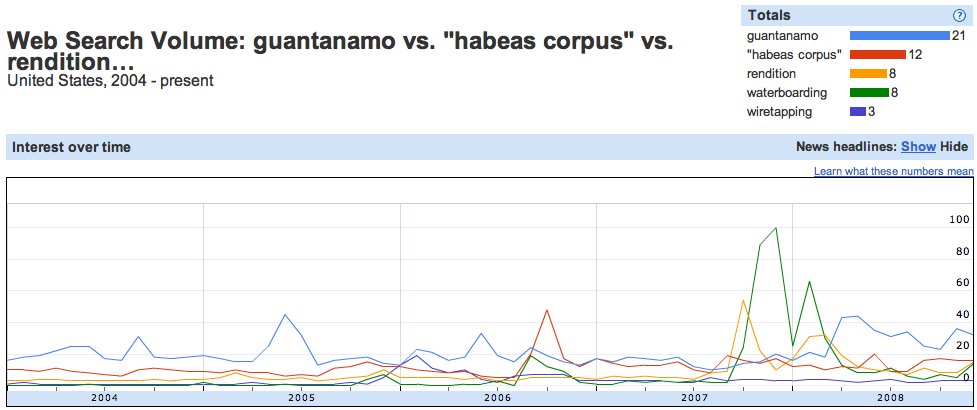The image size is (977, 410).
Task: Select the wiretapping label in Totals
Action: [779, 112]
